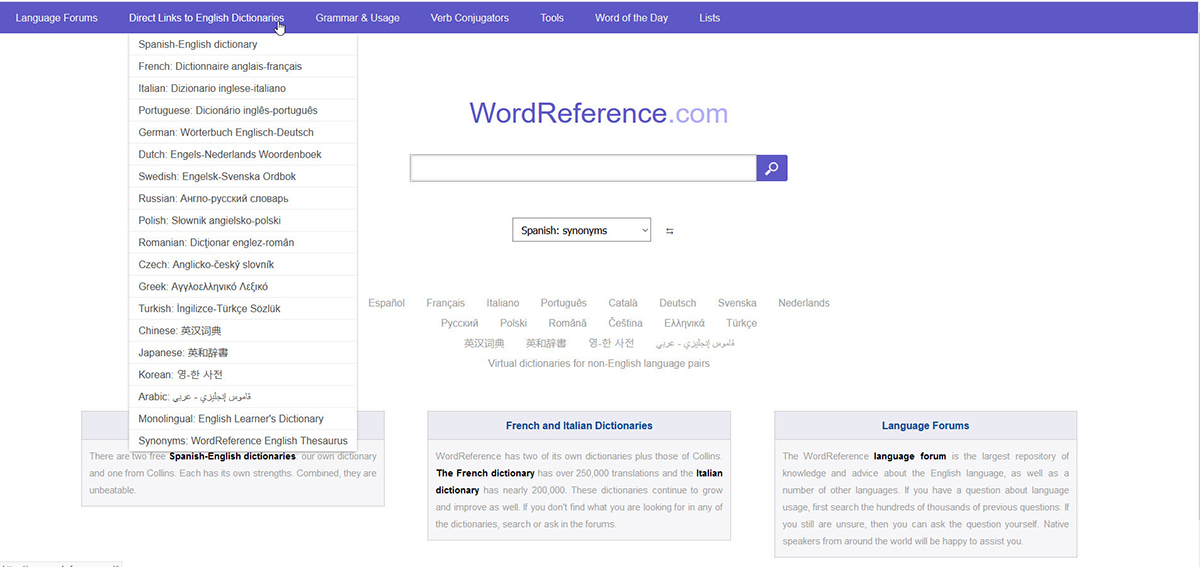Open Virtual dictionaries for non-English language pairs
The width and height of the screenshot is (1200, 567).
[x=599, y=364]
